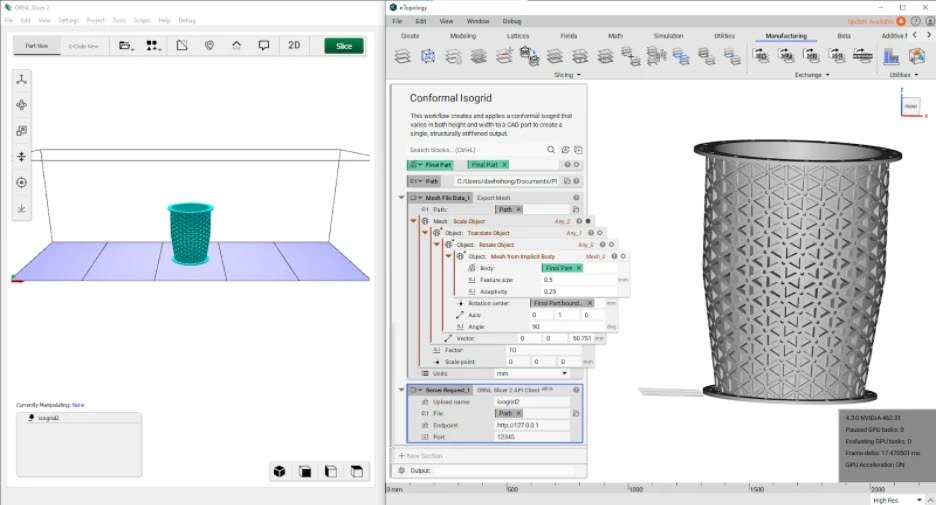The height and width of the screenshot is (505, 936).
Task: Collapse the Mesh File Data_1 section
Action: click(x=402, y=198)
